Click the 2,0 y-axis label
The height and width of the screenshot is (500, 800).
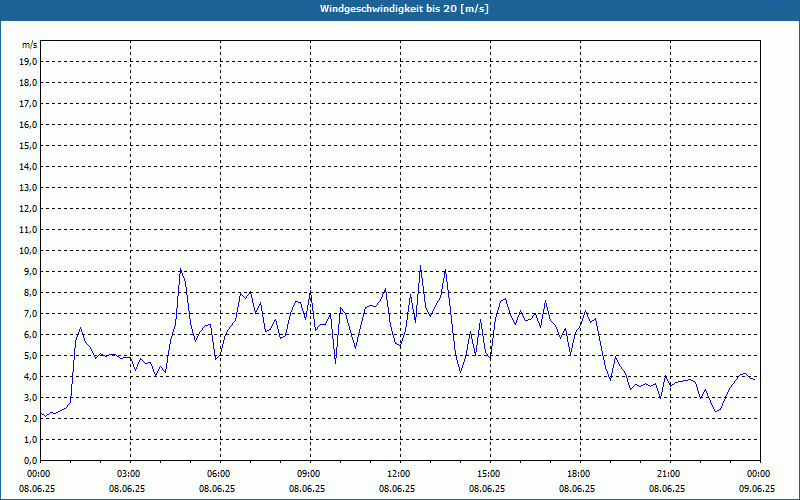[31, 419]
